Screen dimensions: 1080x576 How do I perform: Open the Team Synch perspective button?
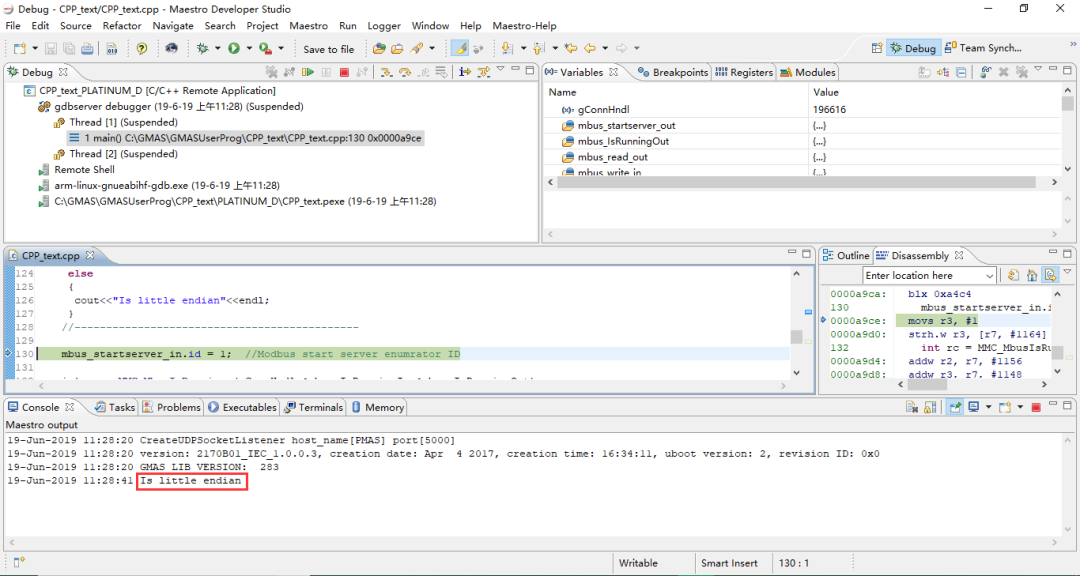point(983,48)
